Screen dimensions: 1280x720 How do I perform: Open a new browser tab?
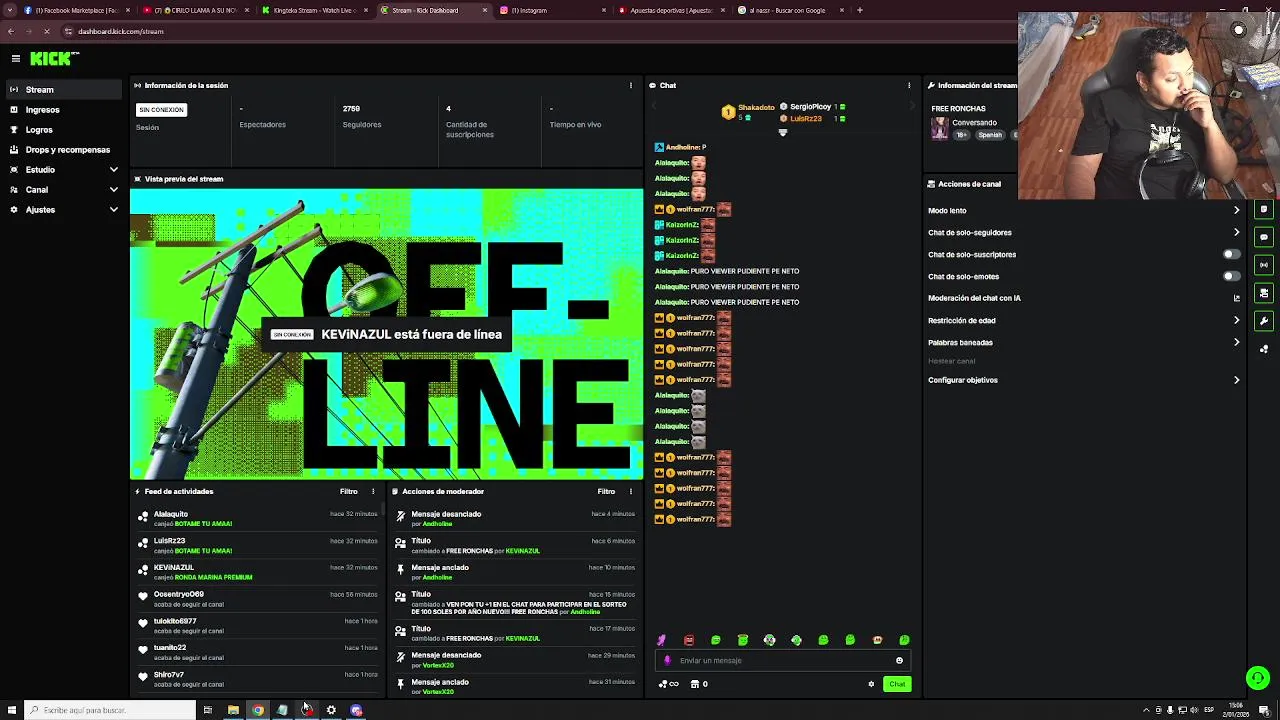click(859, 10)
